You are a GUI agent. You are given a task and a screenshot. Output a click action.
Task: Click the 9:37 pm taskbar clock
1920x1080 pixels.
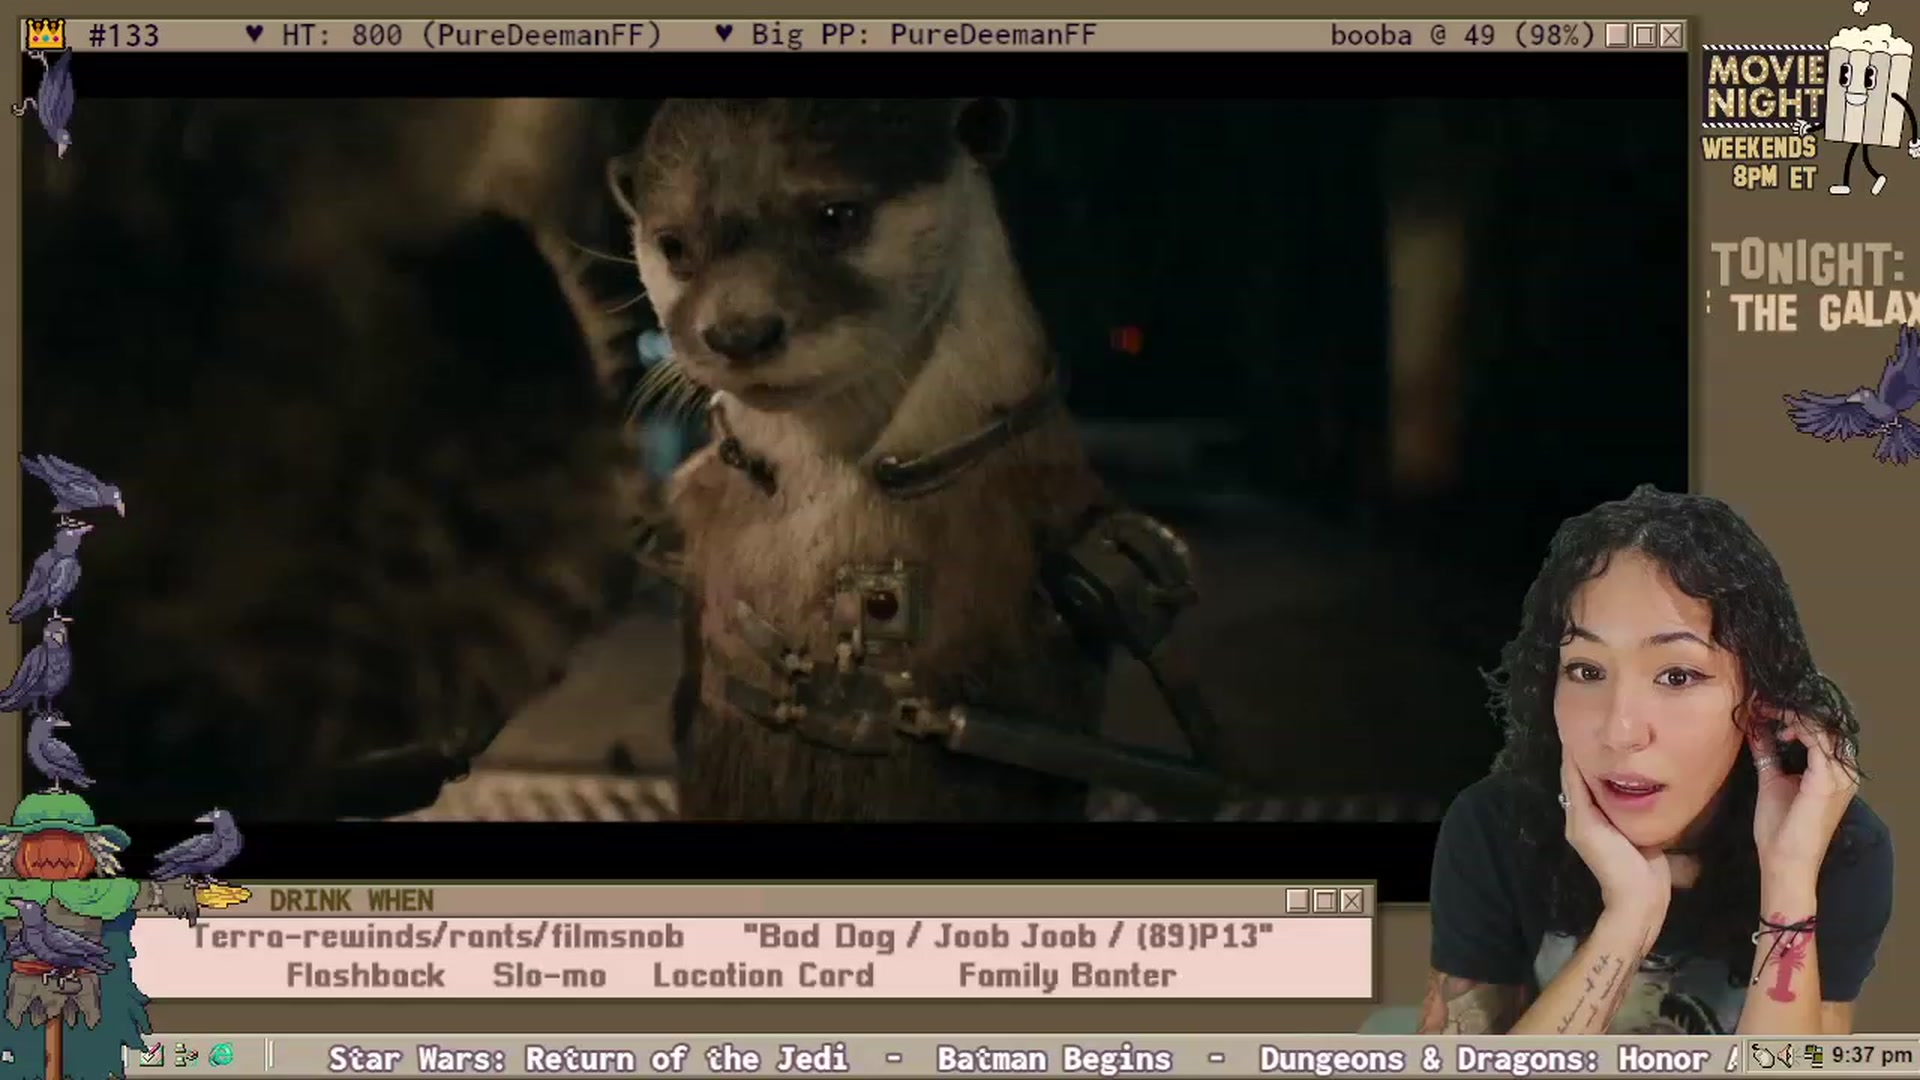1871,1056
